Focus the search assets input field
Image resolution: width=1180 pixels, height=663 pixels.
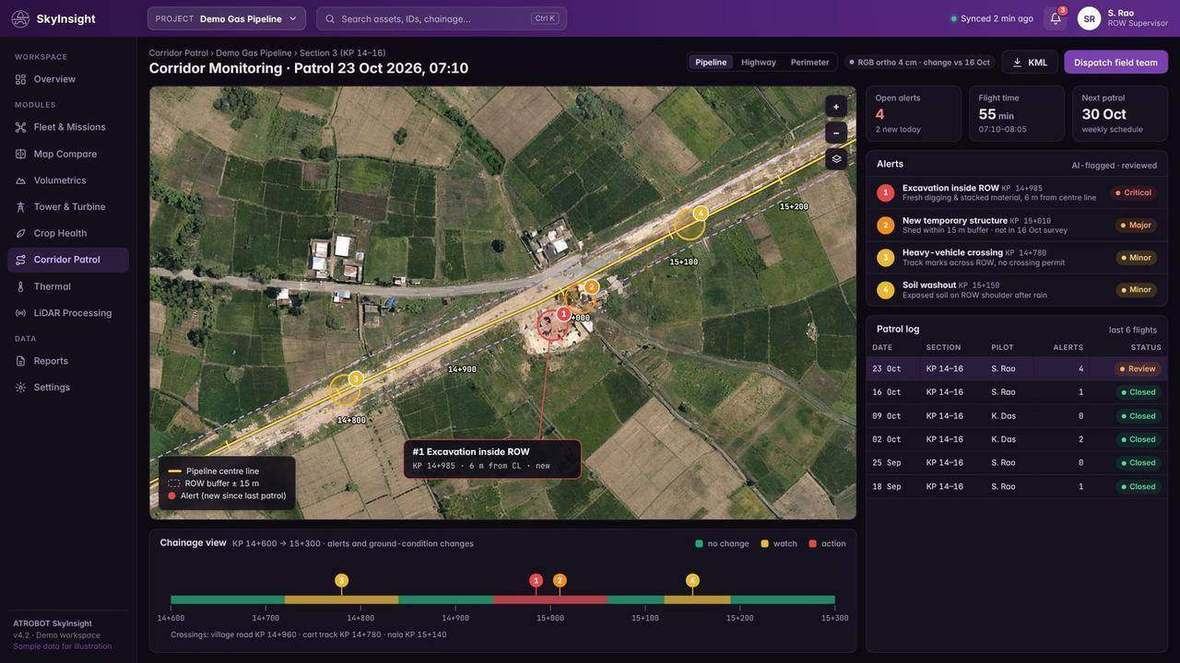(441, 19)
